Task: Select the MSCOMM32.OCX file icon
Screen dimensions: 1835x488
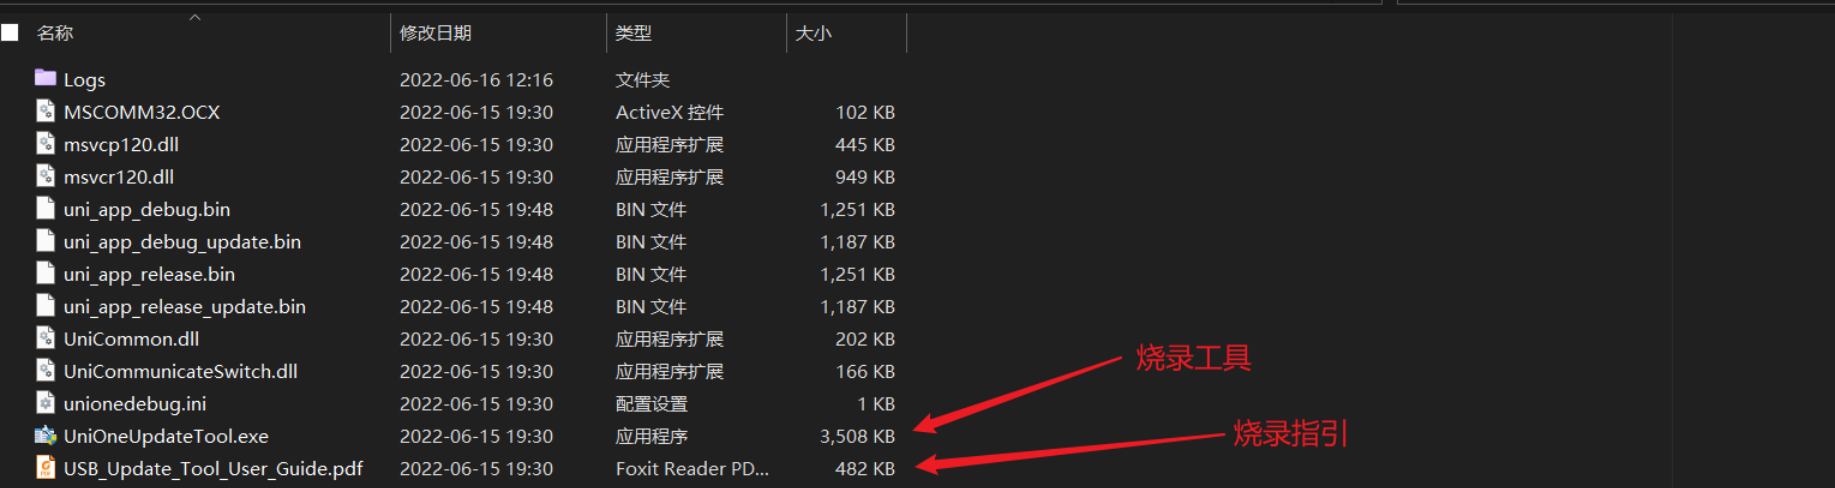Action: 45,111
